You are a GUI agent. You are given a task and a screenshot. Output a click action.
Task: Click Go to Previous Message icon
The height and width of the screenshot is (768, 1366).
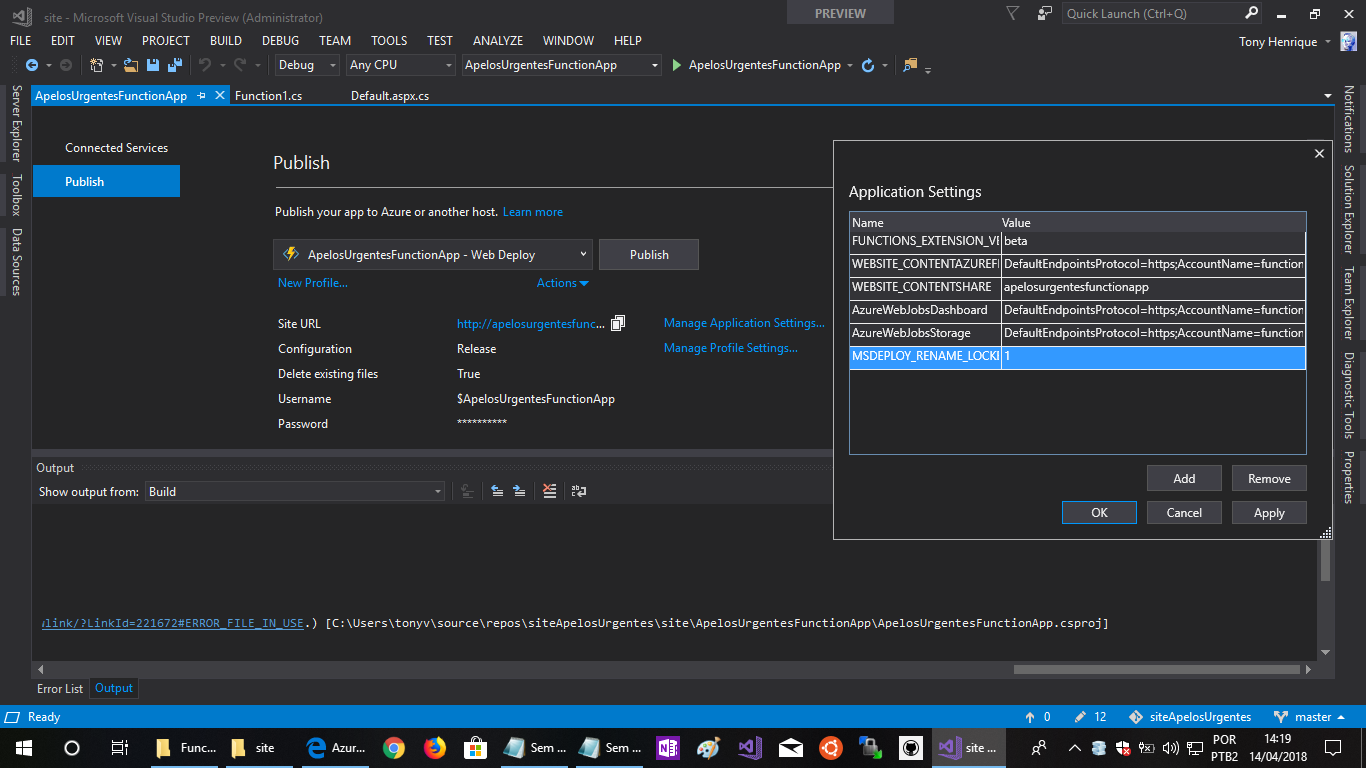pos(497,491)
